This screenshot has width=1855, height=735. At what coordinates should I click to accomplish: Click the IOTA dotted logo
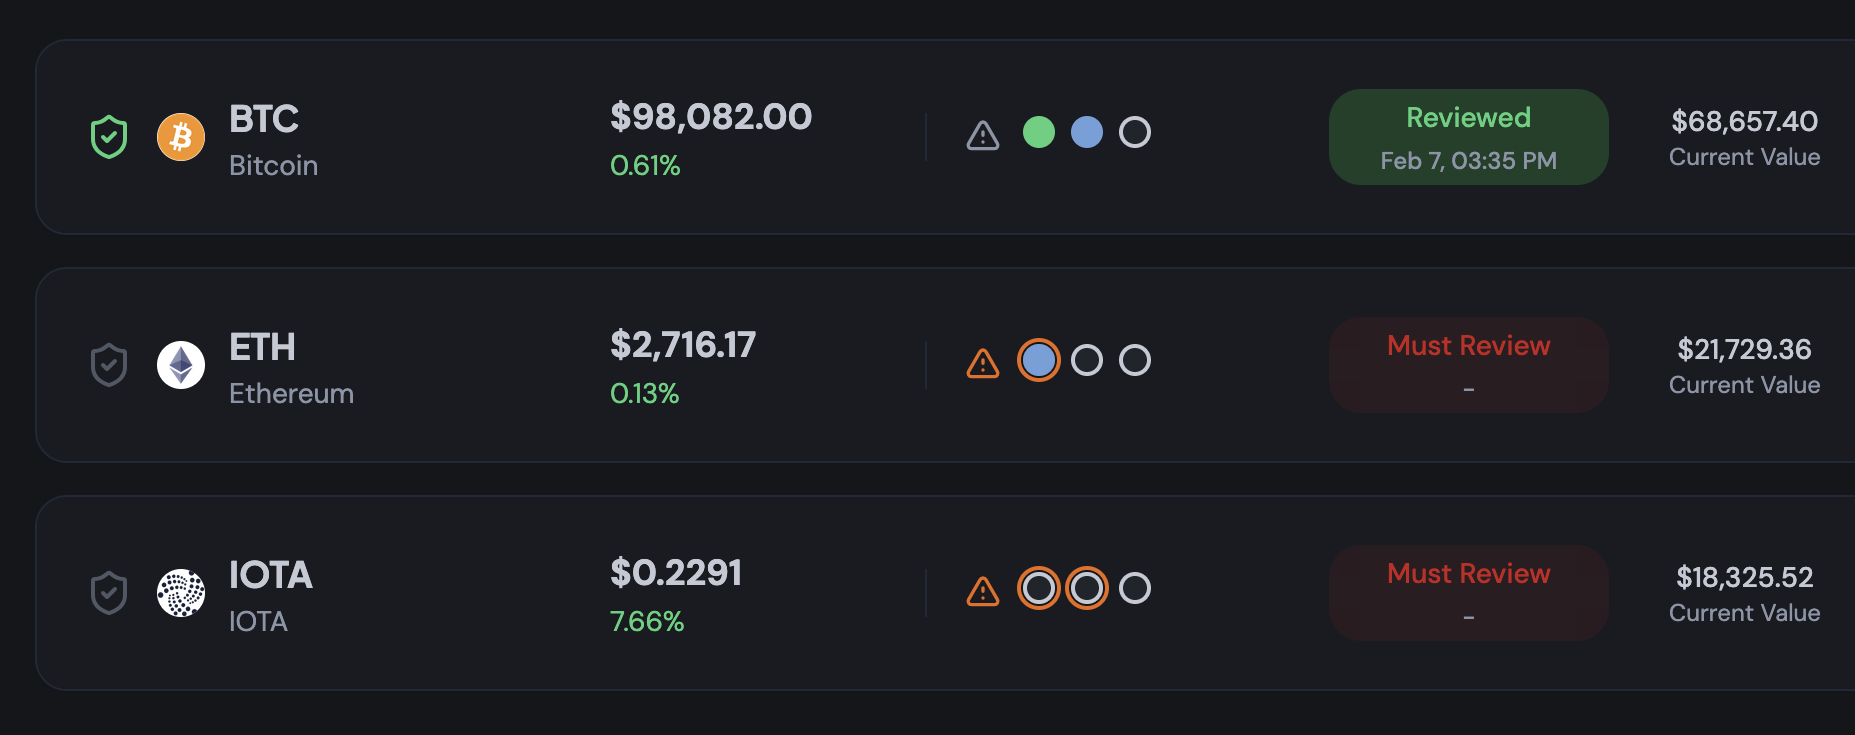[181, 593]
